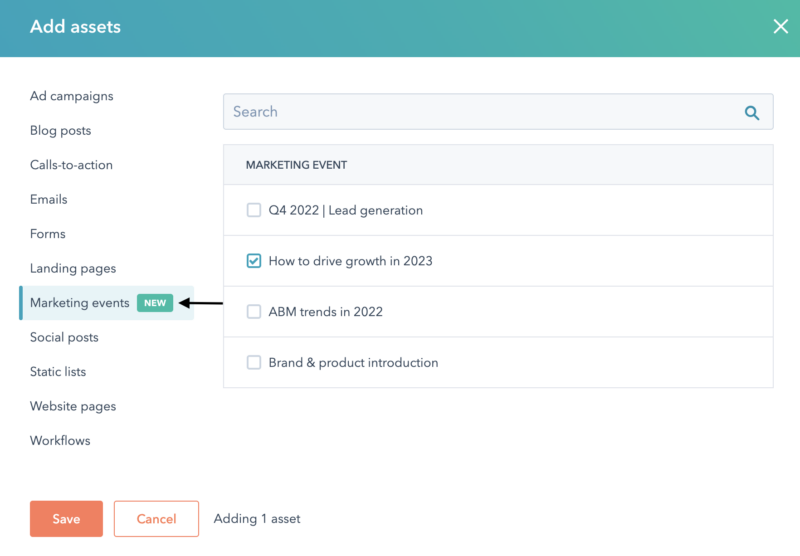Select Calls-to-action in the sidebar
This screenshot has height=556, width=800.
(71, 165)
